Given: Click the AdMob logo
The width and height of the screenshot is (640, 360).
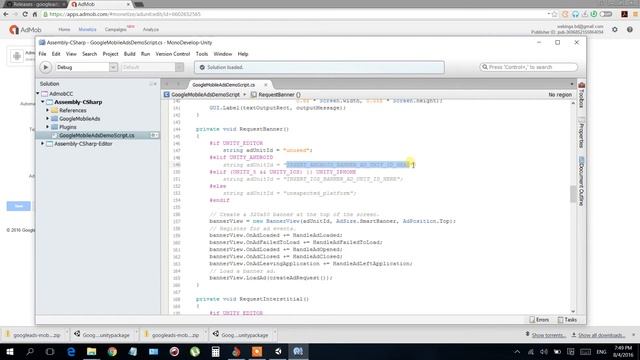Looking at the screenshot, I should point(25,29).
